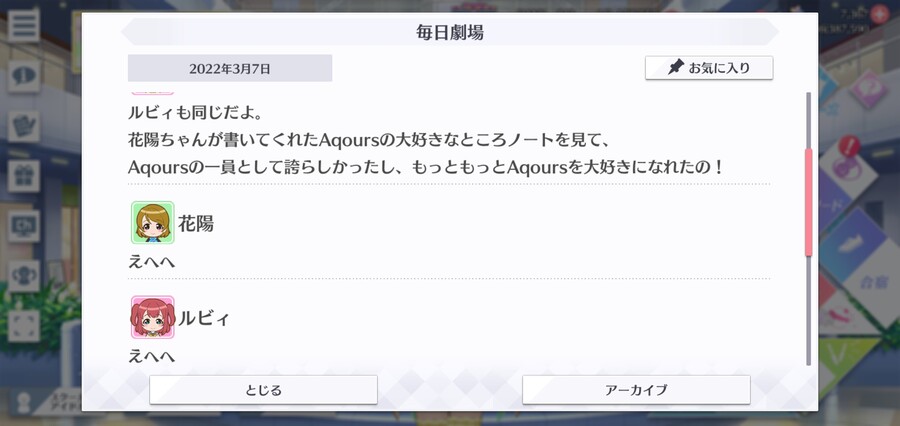Viewport: 900px width, 426px height.
Task: Open the notepad and pencil goals icon
Action: click(x=24, y=126)
